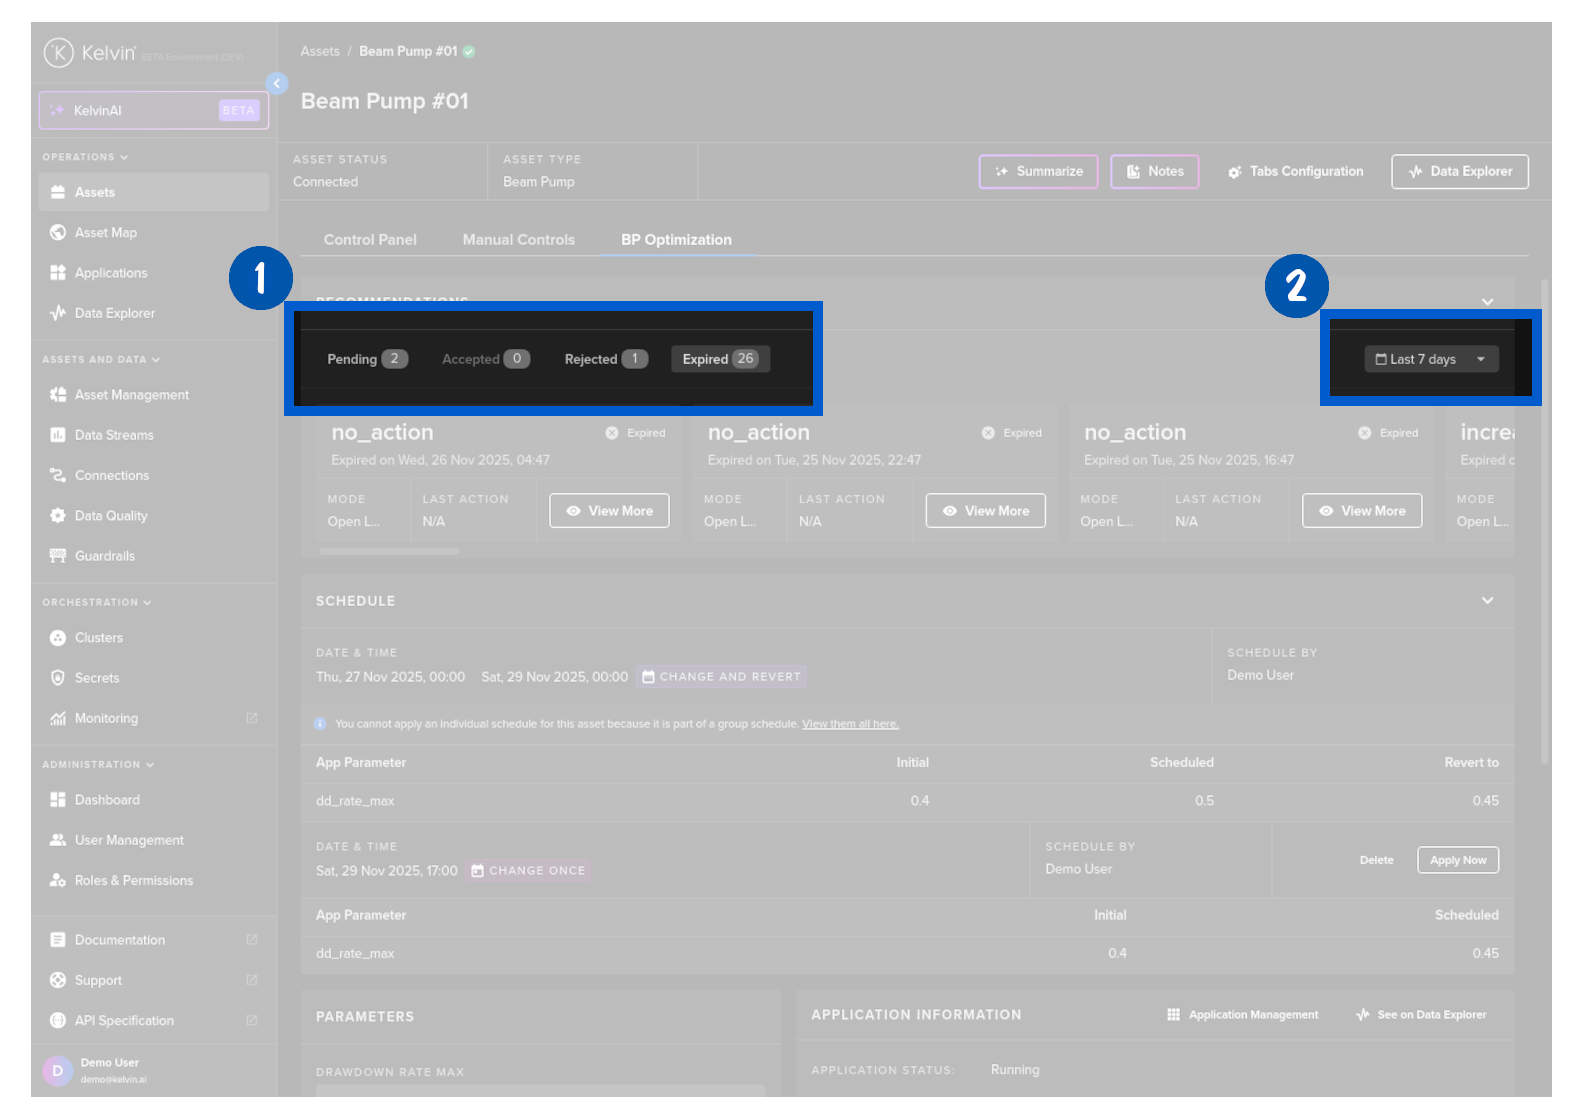Select the Pending recommendations filter
The height and width of the screenshot is (1120, 1584).
366,359
